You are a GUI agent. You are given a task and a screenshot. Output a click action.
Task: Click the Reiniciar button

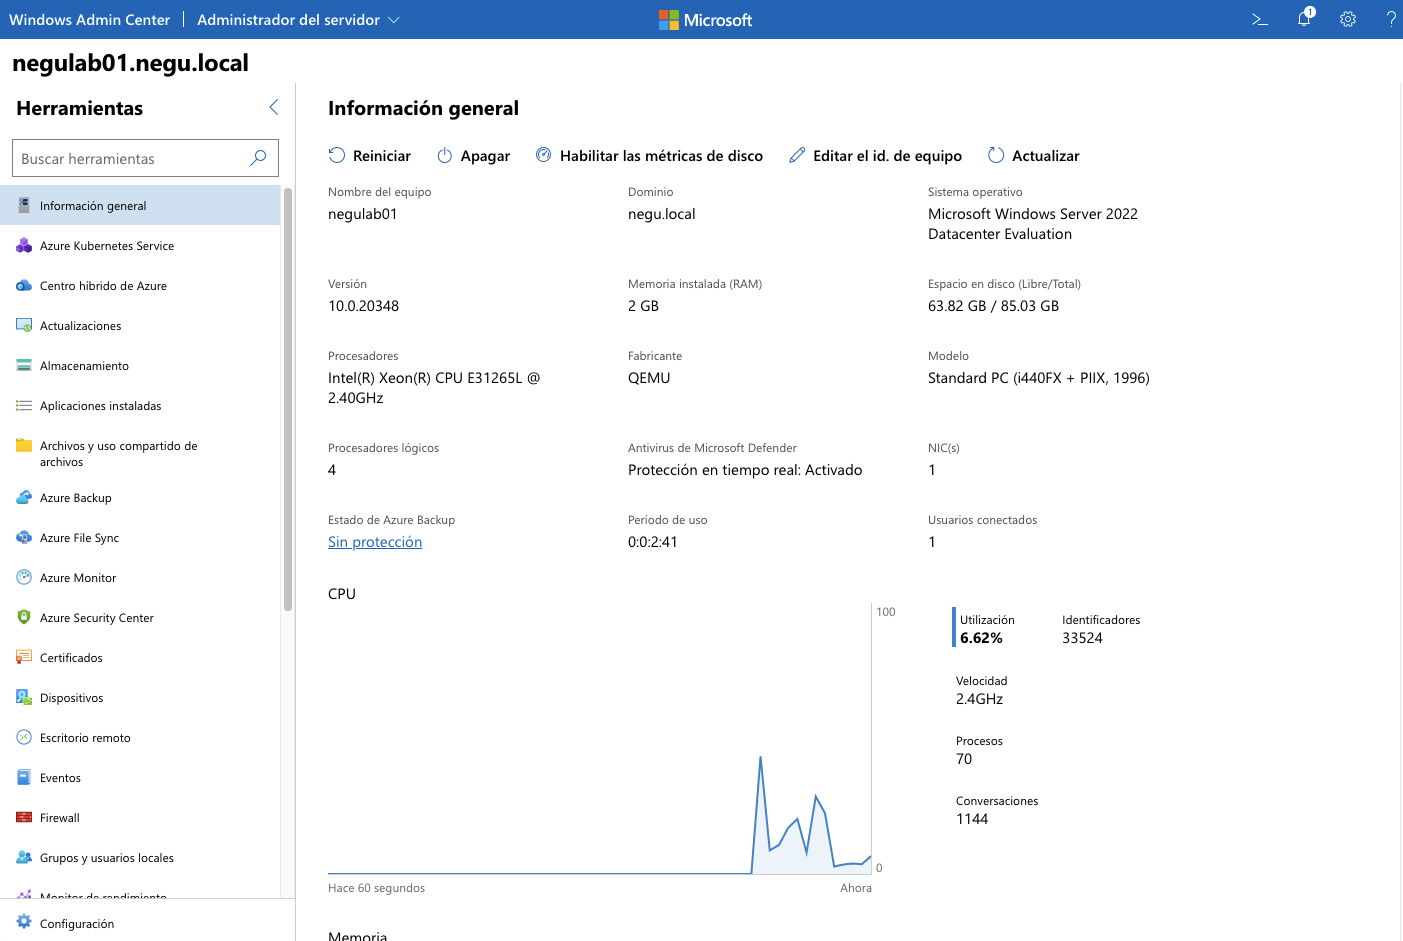coord(369,155)
